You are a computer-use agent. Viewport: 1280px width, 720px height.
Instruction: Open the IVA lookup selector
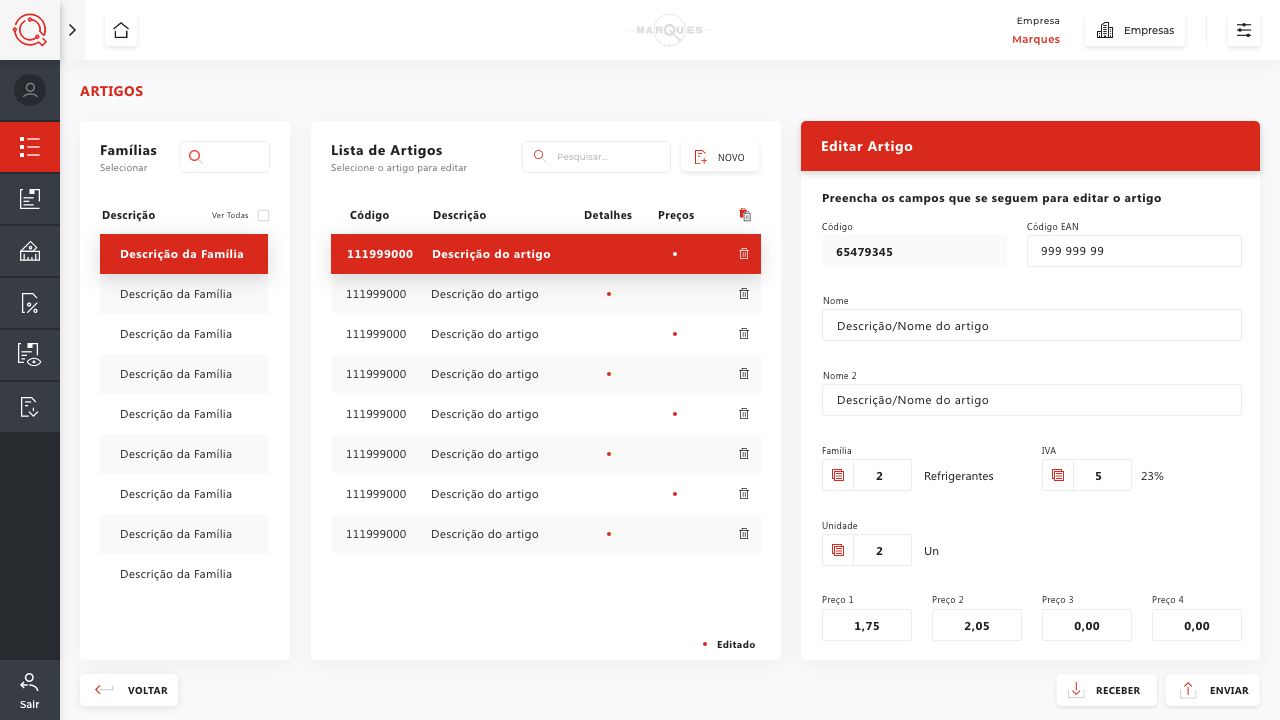click(1058, 475)
